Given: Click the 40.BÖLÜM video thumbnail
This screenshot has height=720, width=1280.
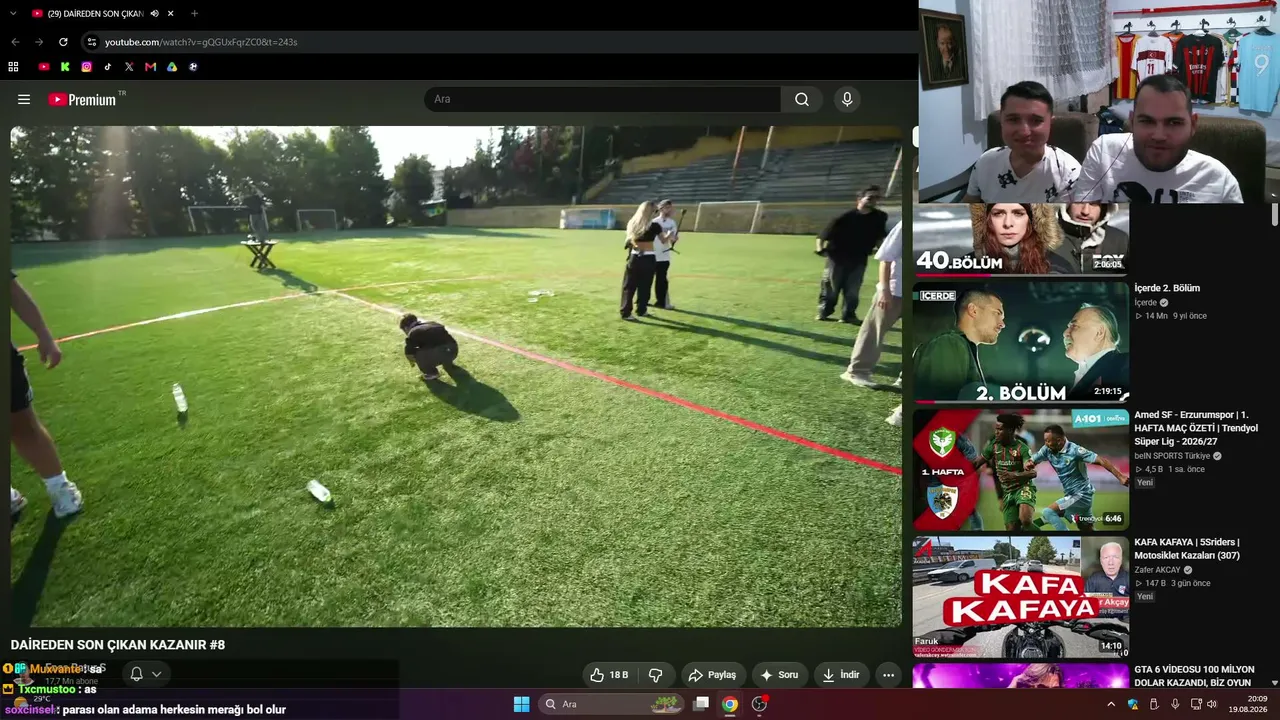Looking at the screenshot, I should [1020, 239].
